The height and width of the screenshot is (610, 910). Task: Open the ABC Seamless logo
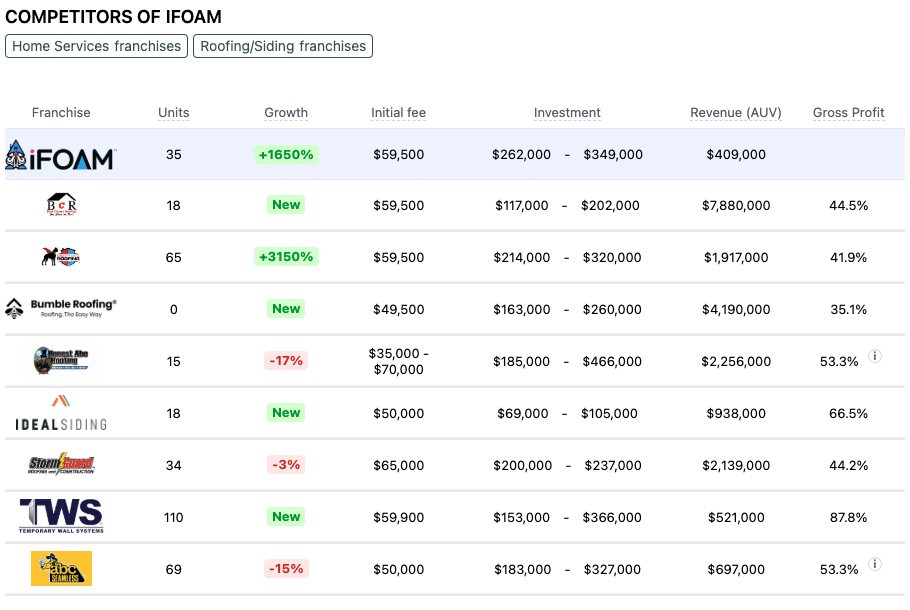click(61, 568)
